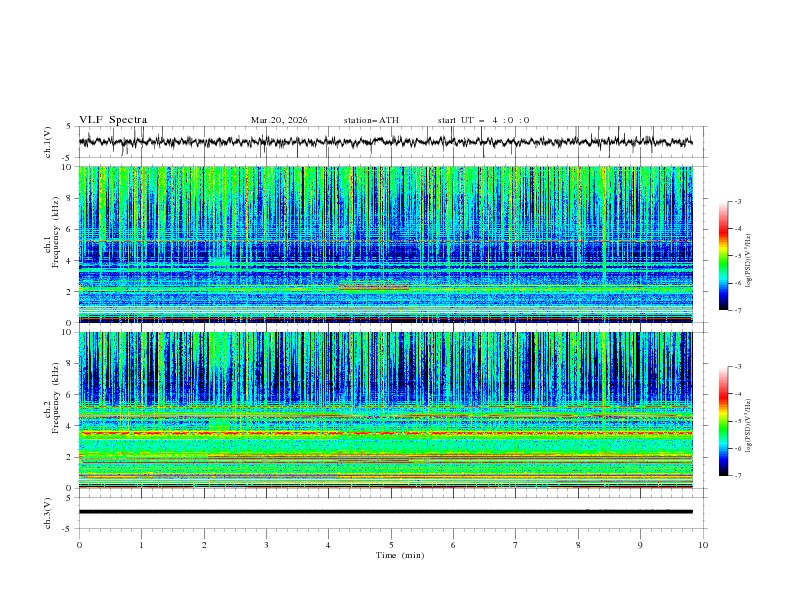Select the ch.1 "Frequency (kHz)" axis label

coord(56,233)
